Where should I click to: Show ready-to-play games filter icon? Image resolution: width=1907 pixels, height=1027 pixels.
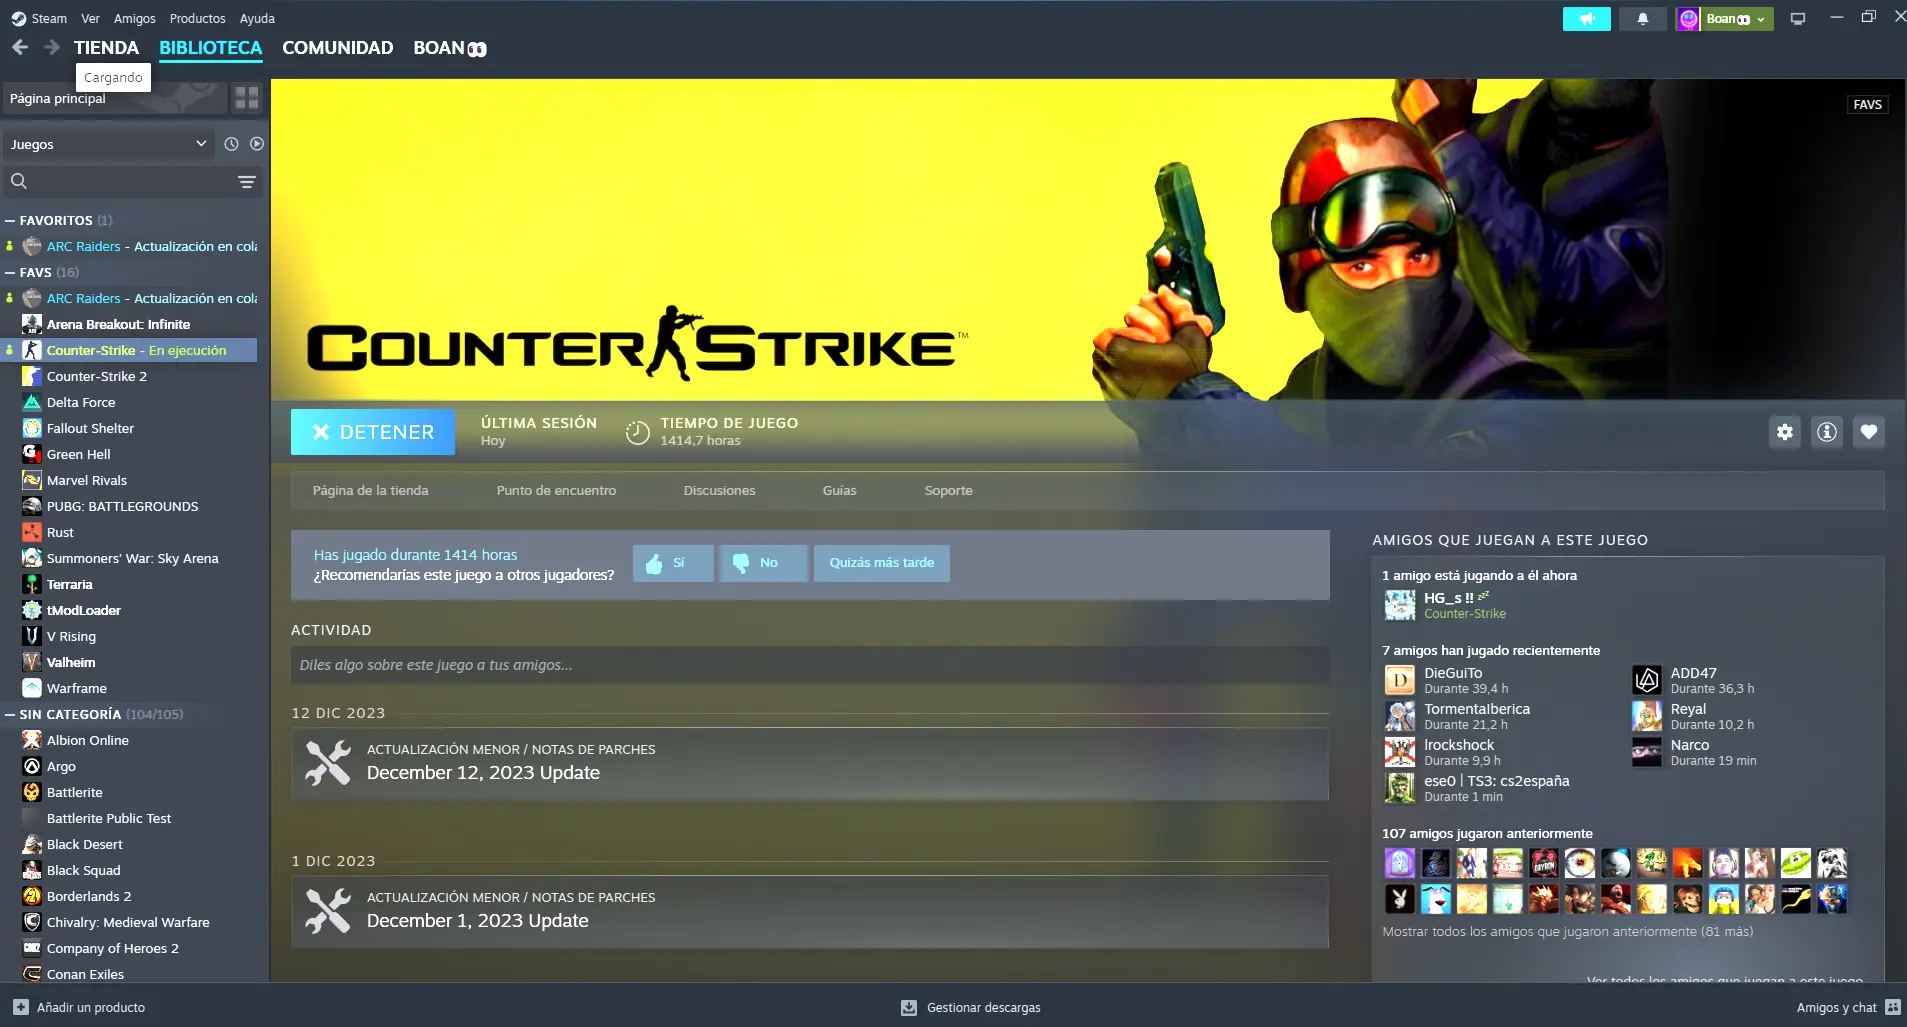(x=257, y=144)
